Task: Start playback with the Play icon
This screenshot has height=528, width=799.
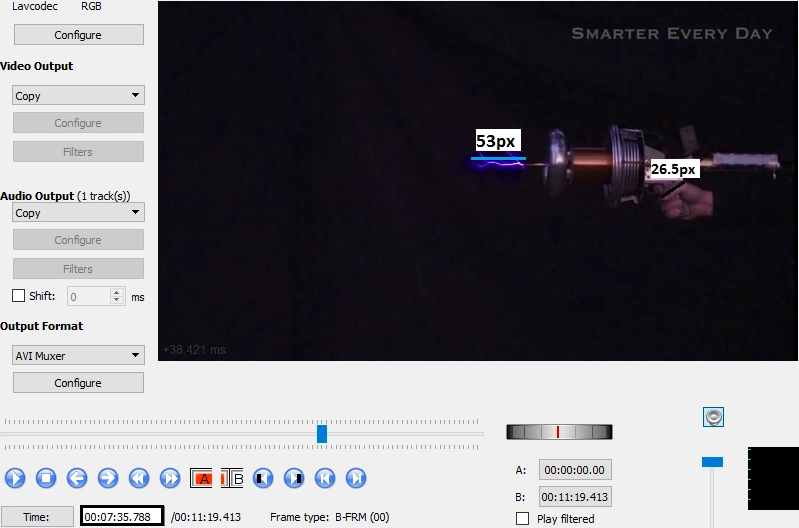Action: (x=15, y=478)
